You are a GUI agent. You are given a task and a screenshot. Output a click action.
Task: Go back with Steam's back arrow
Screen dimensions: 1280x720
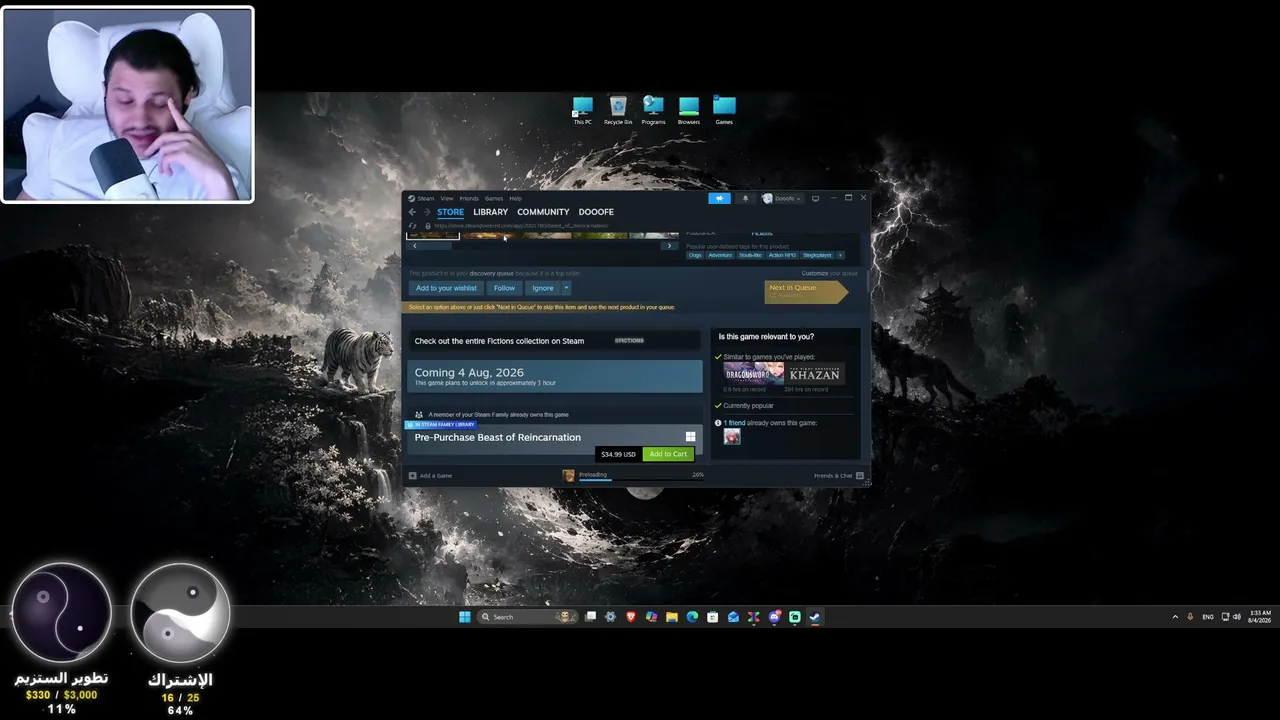[x=412, y=212]
